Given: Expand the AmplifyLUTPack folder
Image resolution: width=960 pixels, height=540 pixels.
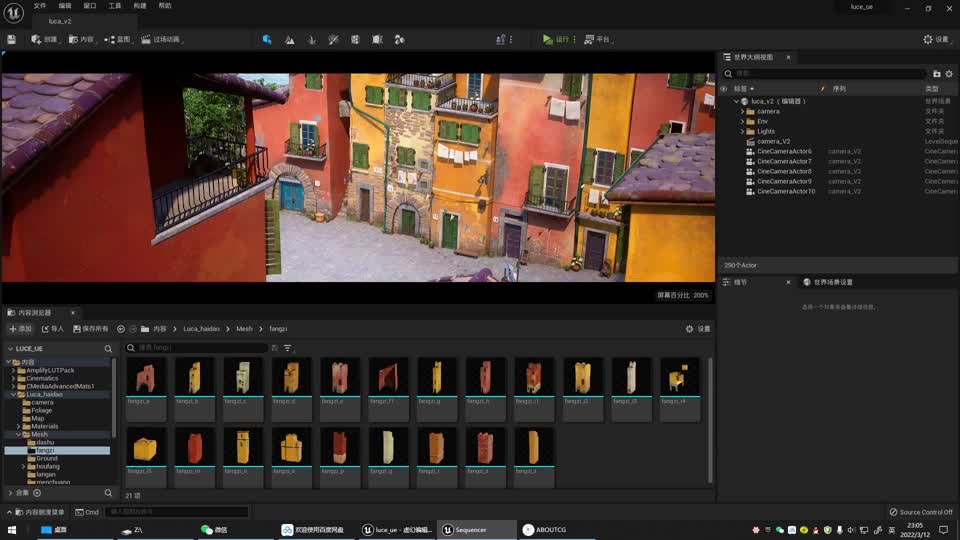Looking at the screenshot, I should pos(13,370).
